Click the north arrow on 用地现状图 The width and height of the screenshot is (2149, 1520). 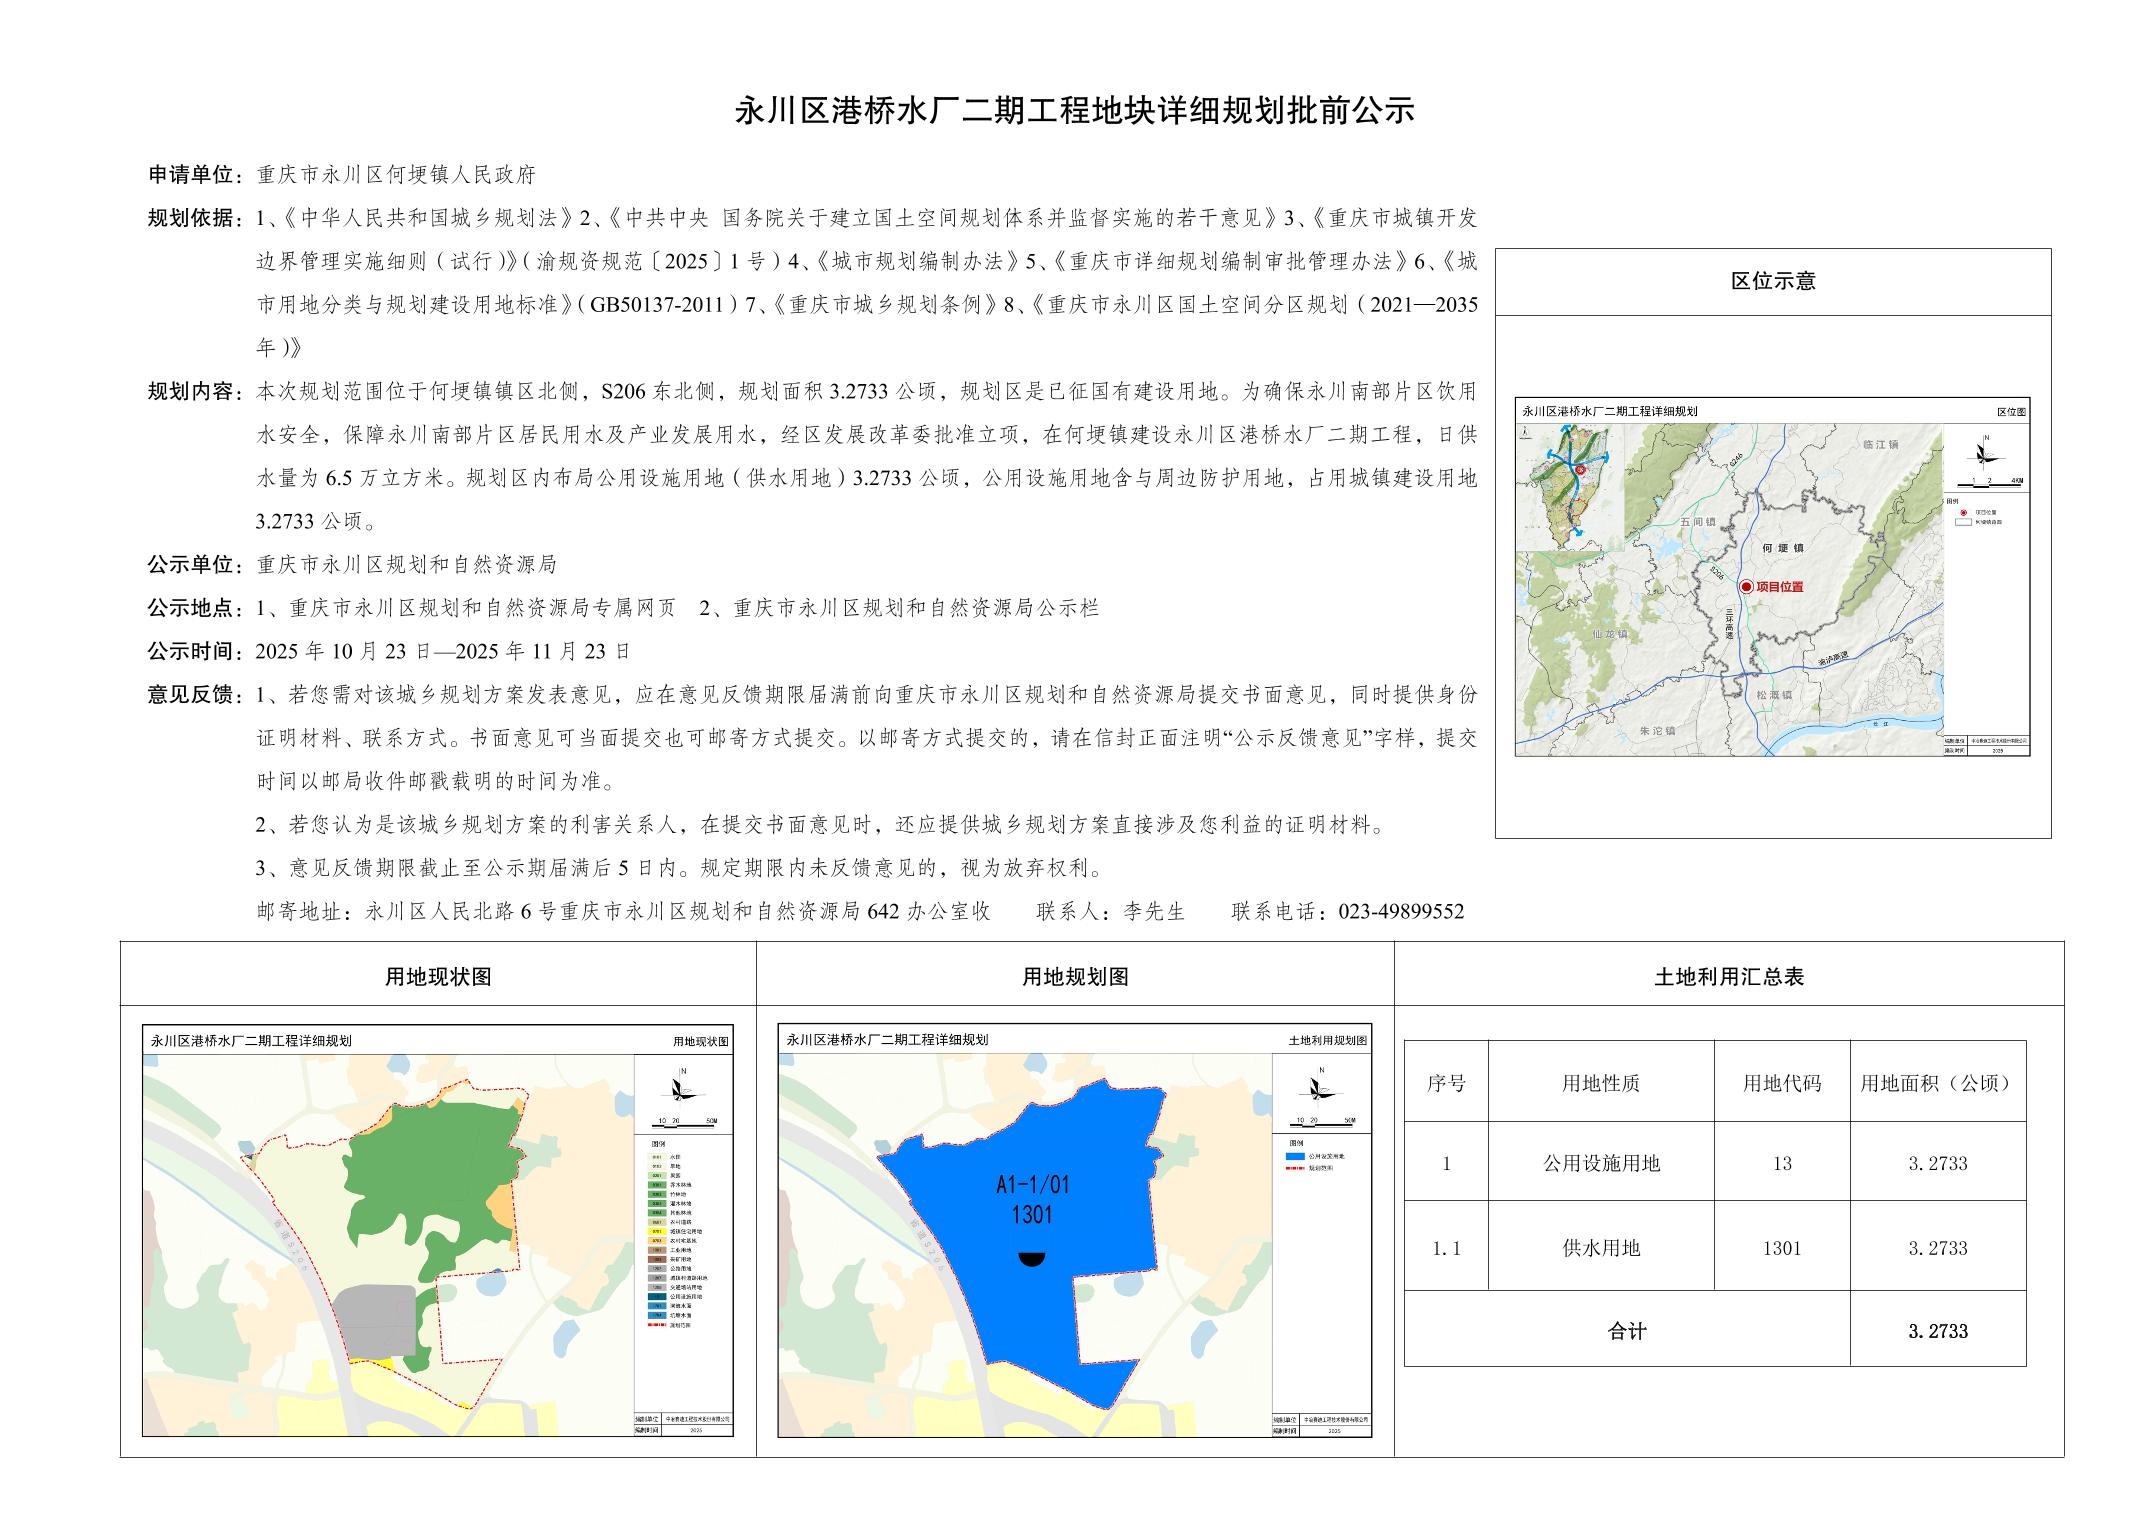point(681,1090)
